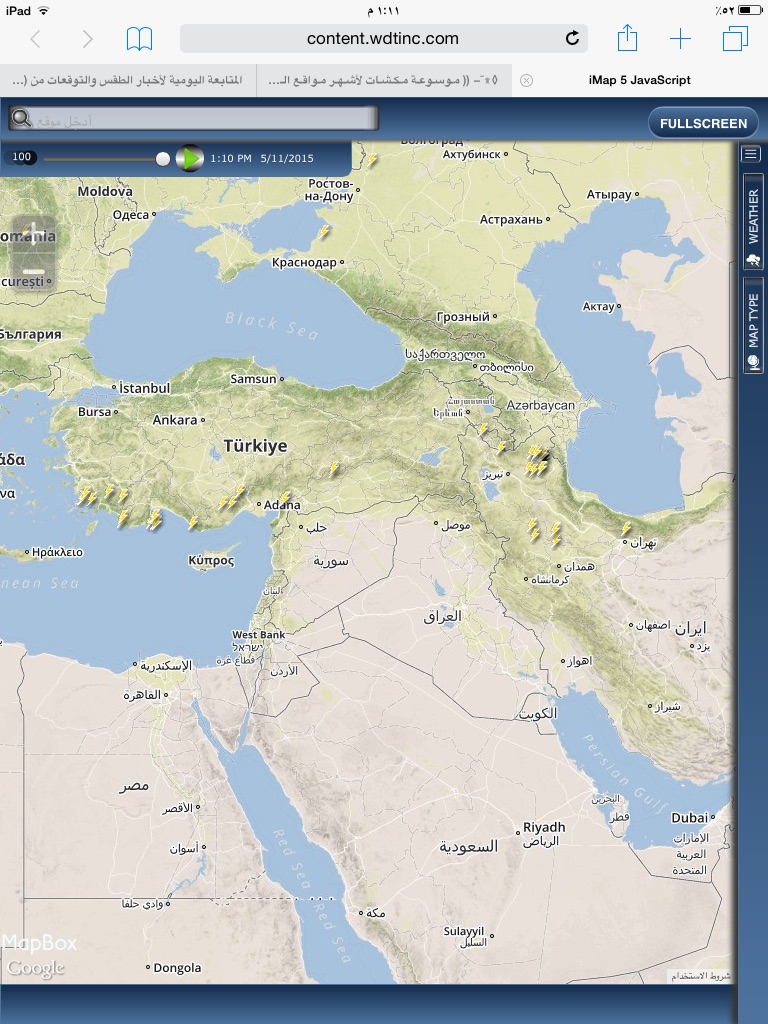Show all tabs overview icon

(x=735, y=39)
